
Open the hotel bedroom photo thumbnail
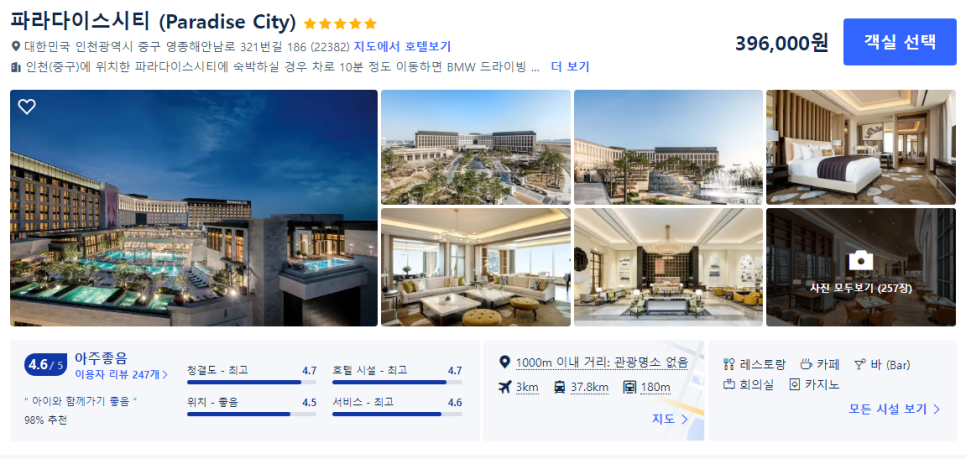pos(861,147)
